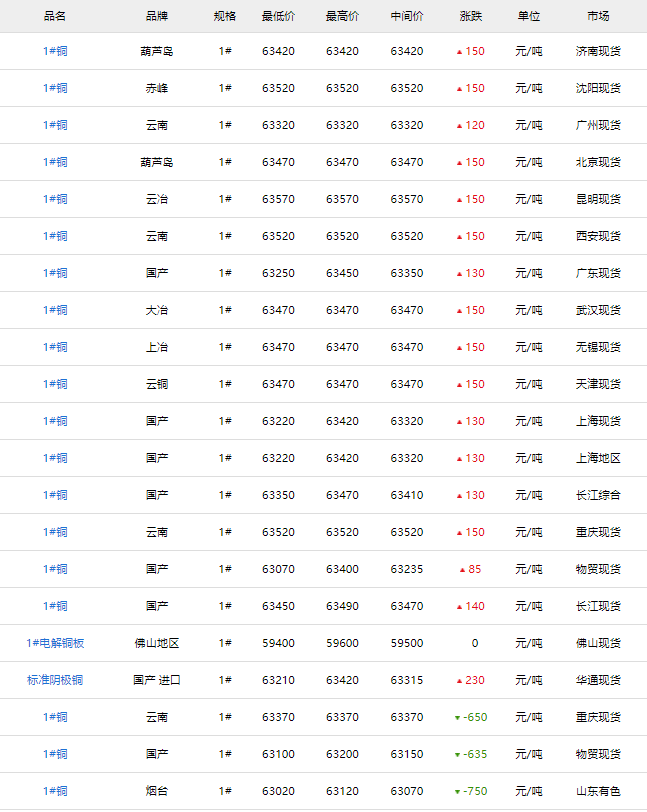Screen dimensions: 647x812
Task: Click the 市场 column header
Action: point(598,16)
